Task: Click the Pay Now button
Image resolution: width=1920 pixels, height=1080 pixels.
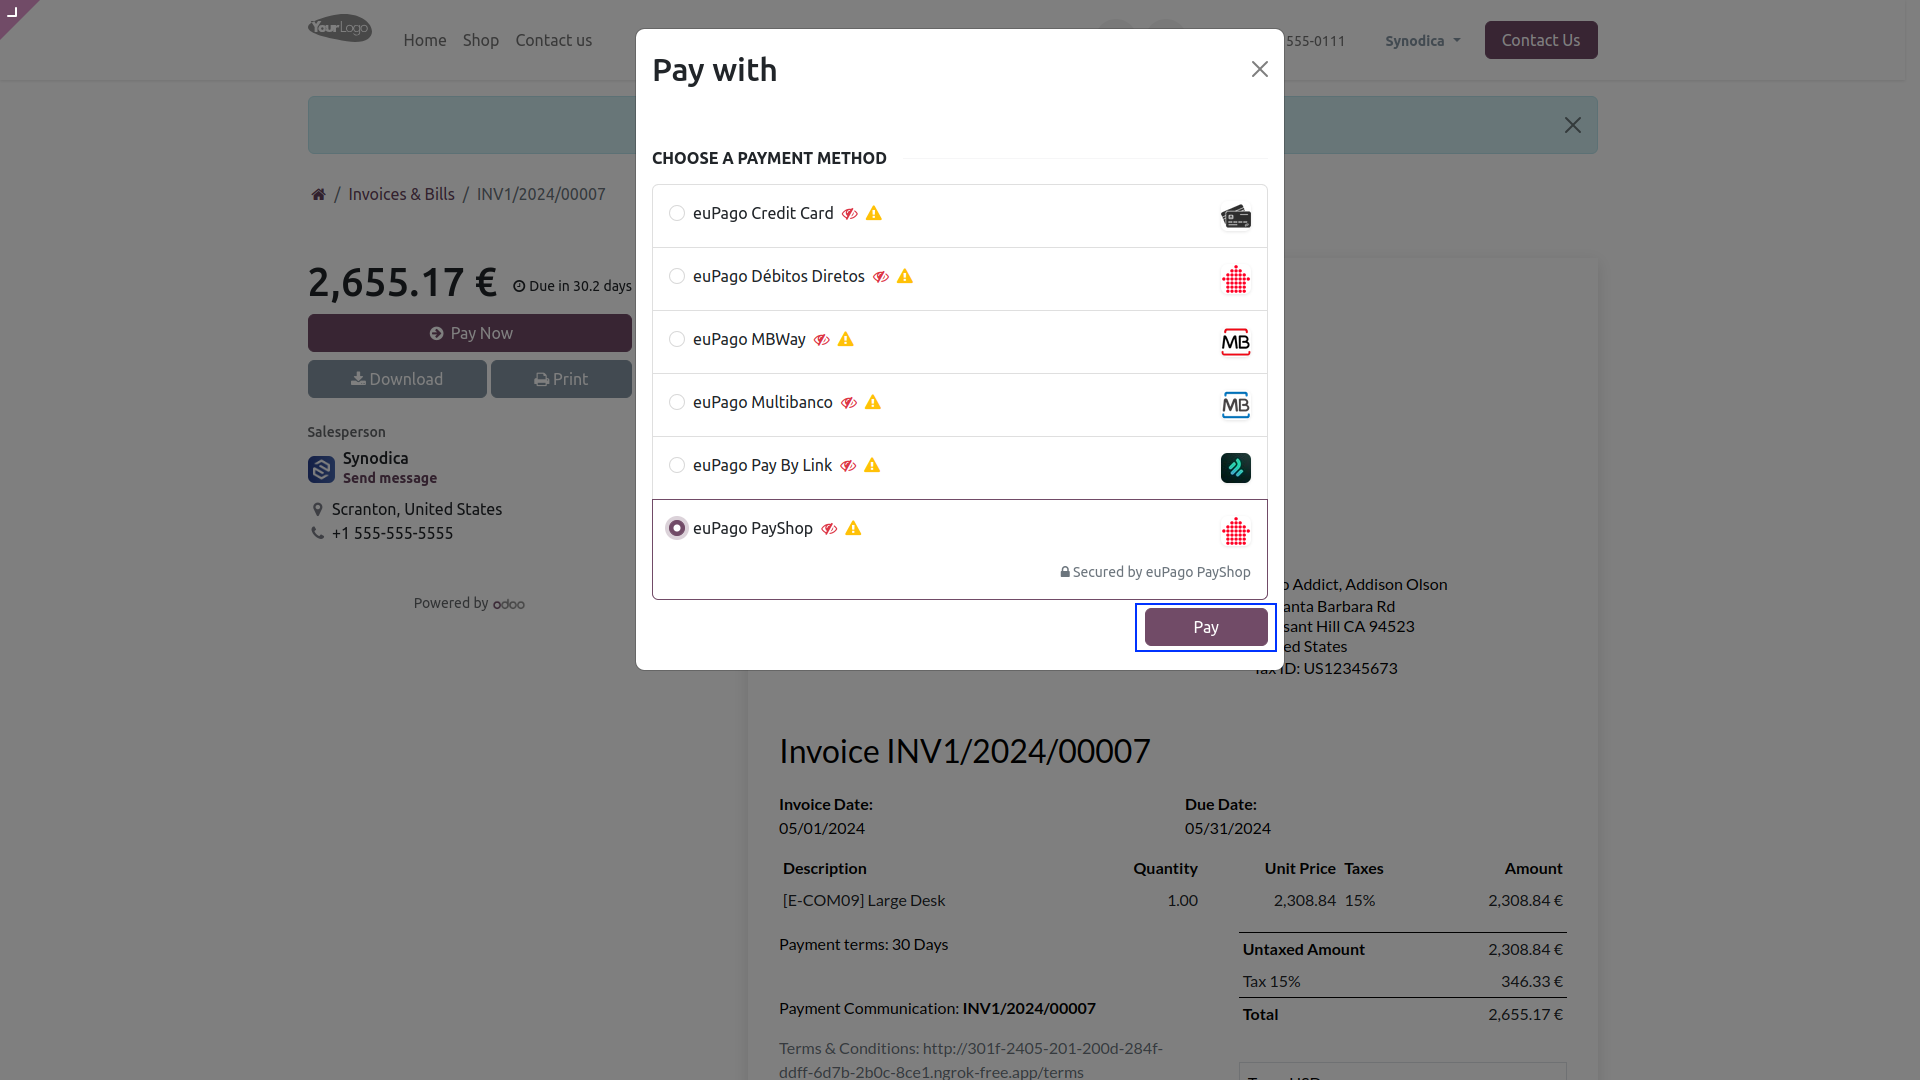Action: point(470,333)
